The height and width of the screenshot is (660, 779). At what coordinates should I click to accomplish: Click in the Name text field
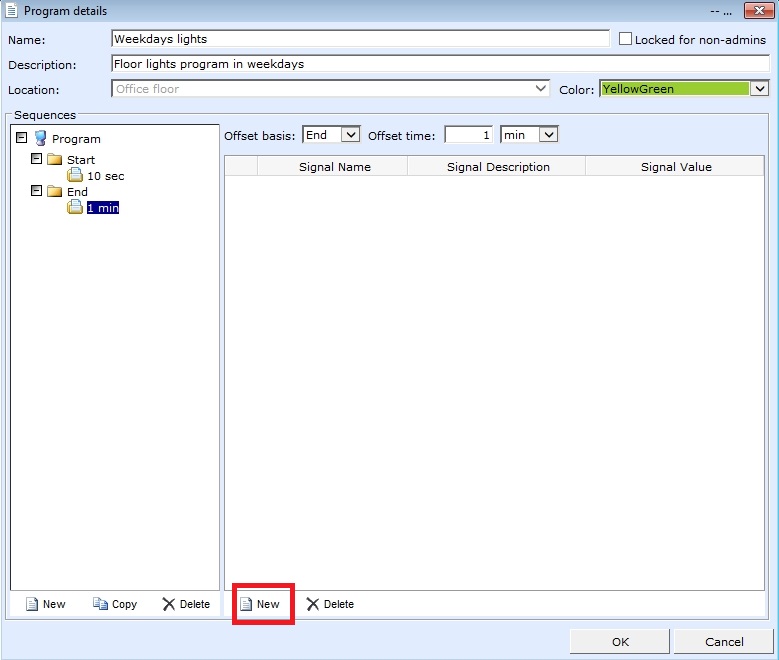(x=360, y=39)
